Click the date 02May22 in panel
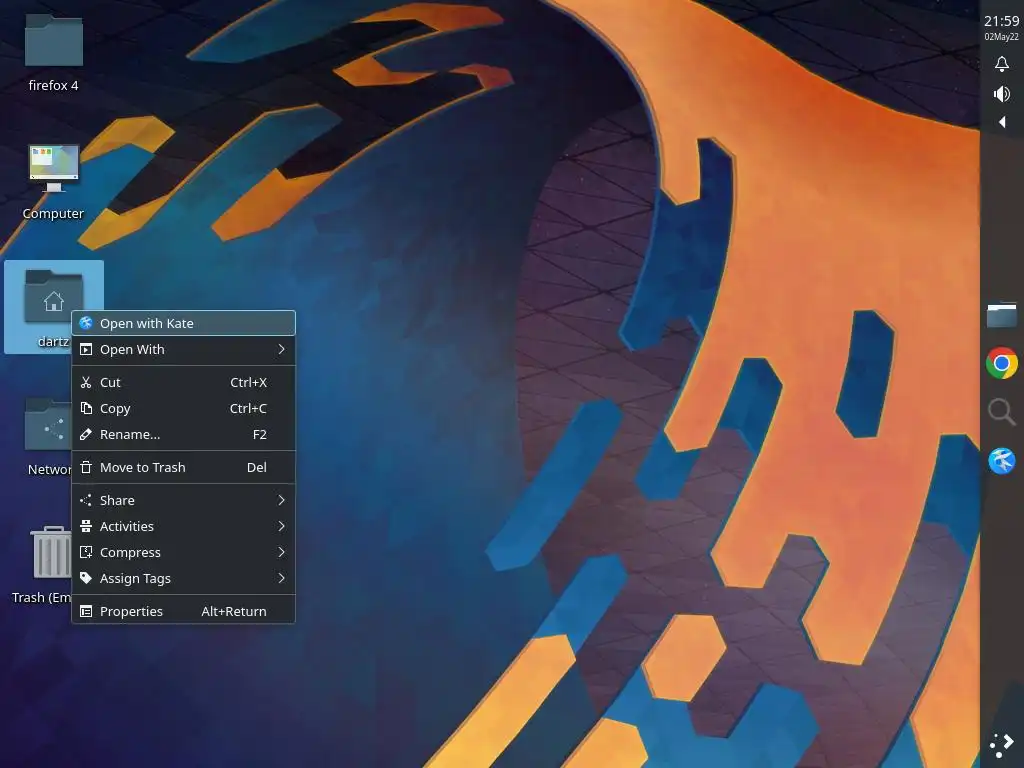The height and width of the screenshot is (768, 1024). point(1001,37)
